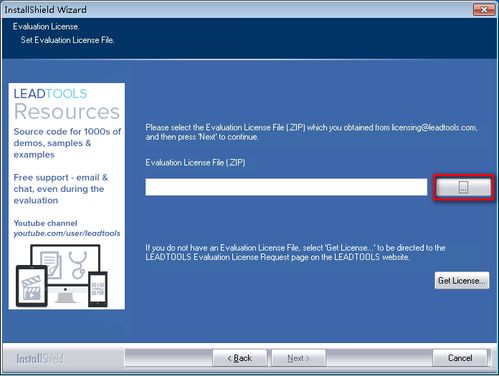499x376 pixels.
Task: Click the 'Youtube channel' label
Action: (x=45, y=223)
